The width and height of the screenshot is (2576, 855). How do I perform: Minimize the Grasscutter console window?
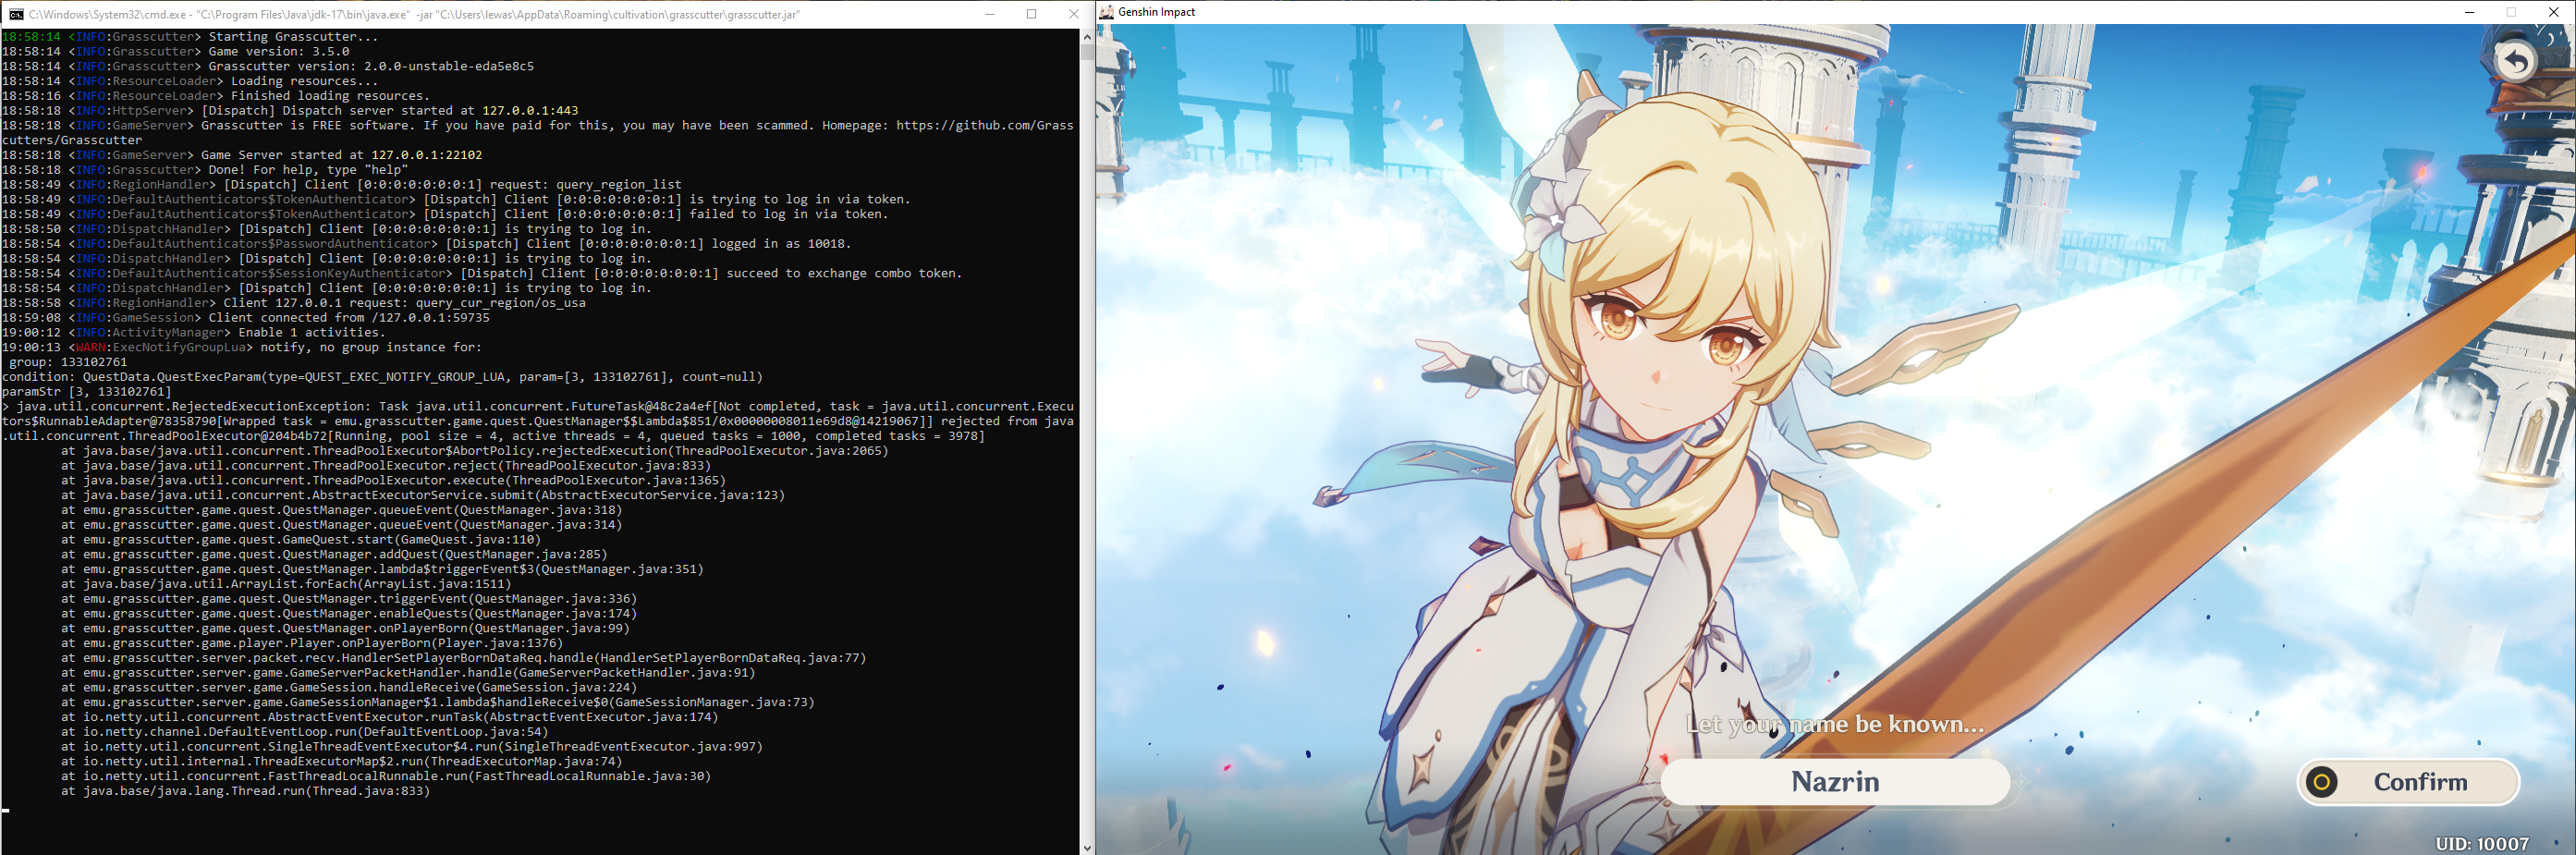990,14
